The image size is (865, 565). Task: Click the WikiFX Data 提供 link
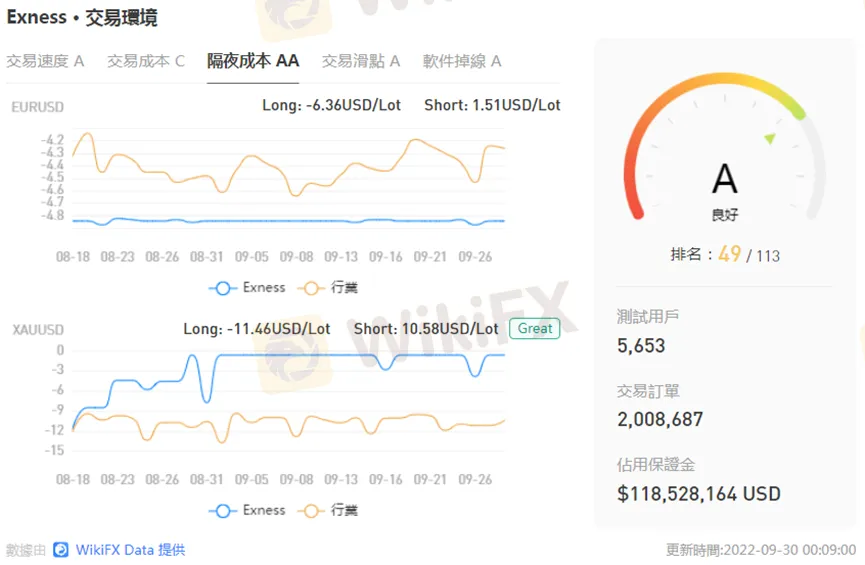(x=130, y=550)
